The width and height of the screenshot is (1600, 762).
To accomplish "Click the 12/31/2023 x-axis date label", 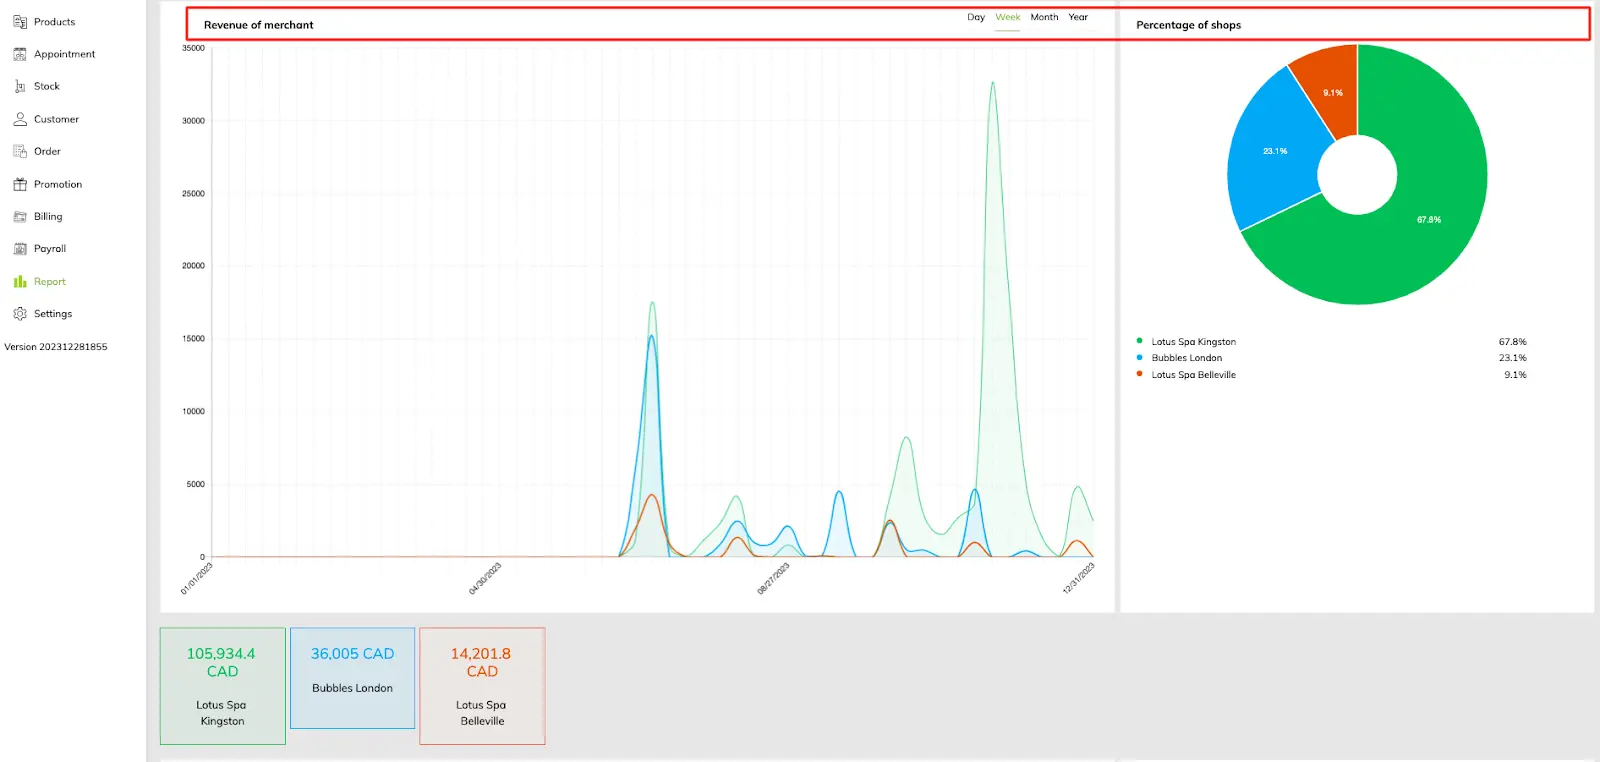I will 1078,578.
